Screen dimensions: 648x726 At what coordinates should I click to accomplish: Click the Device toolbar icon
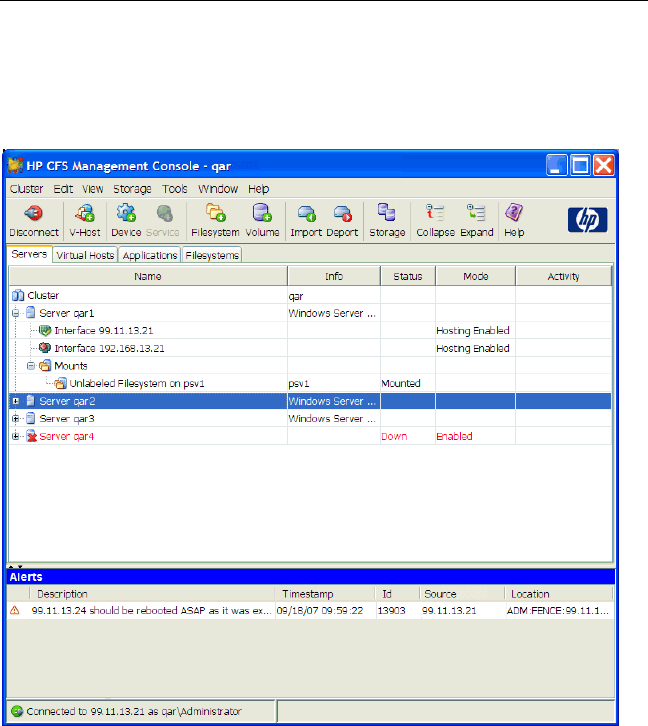[x=126, y=213]
